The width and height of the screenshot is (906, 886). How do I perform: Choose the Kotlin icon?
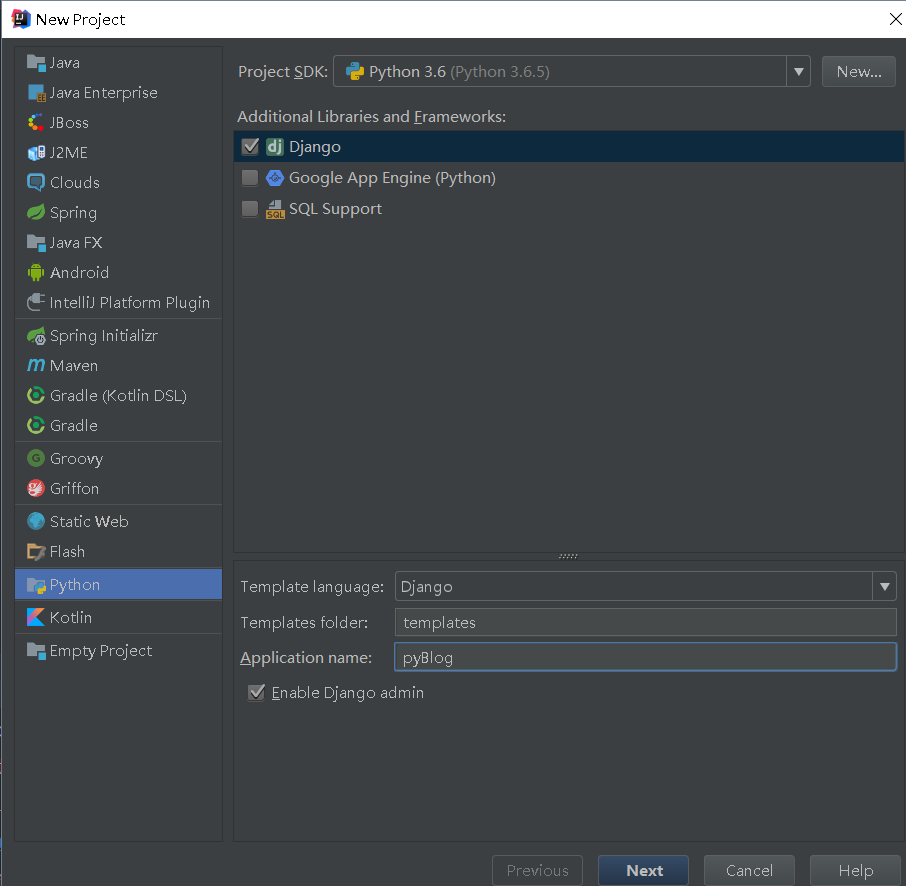coord(36,617)
